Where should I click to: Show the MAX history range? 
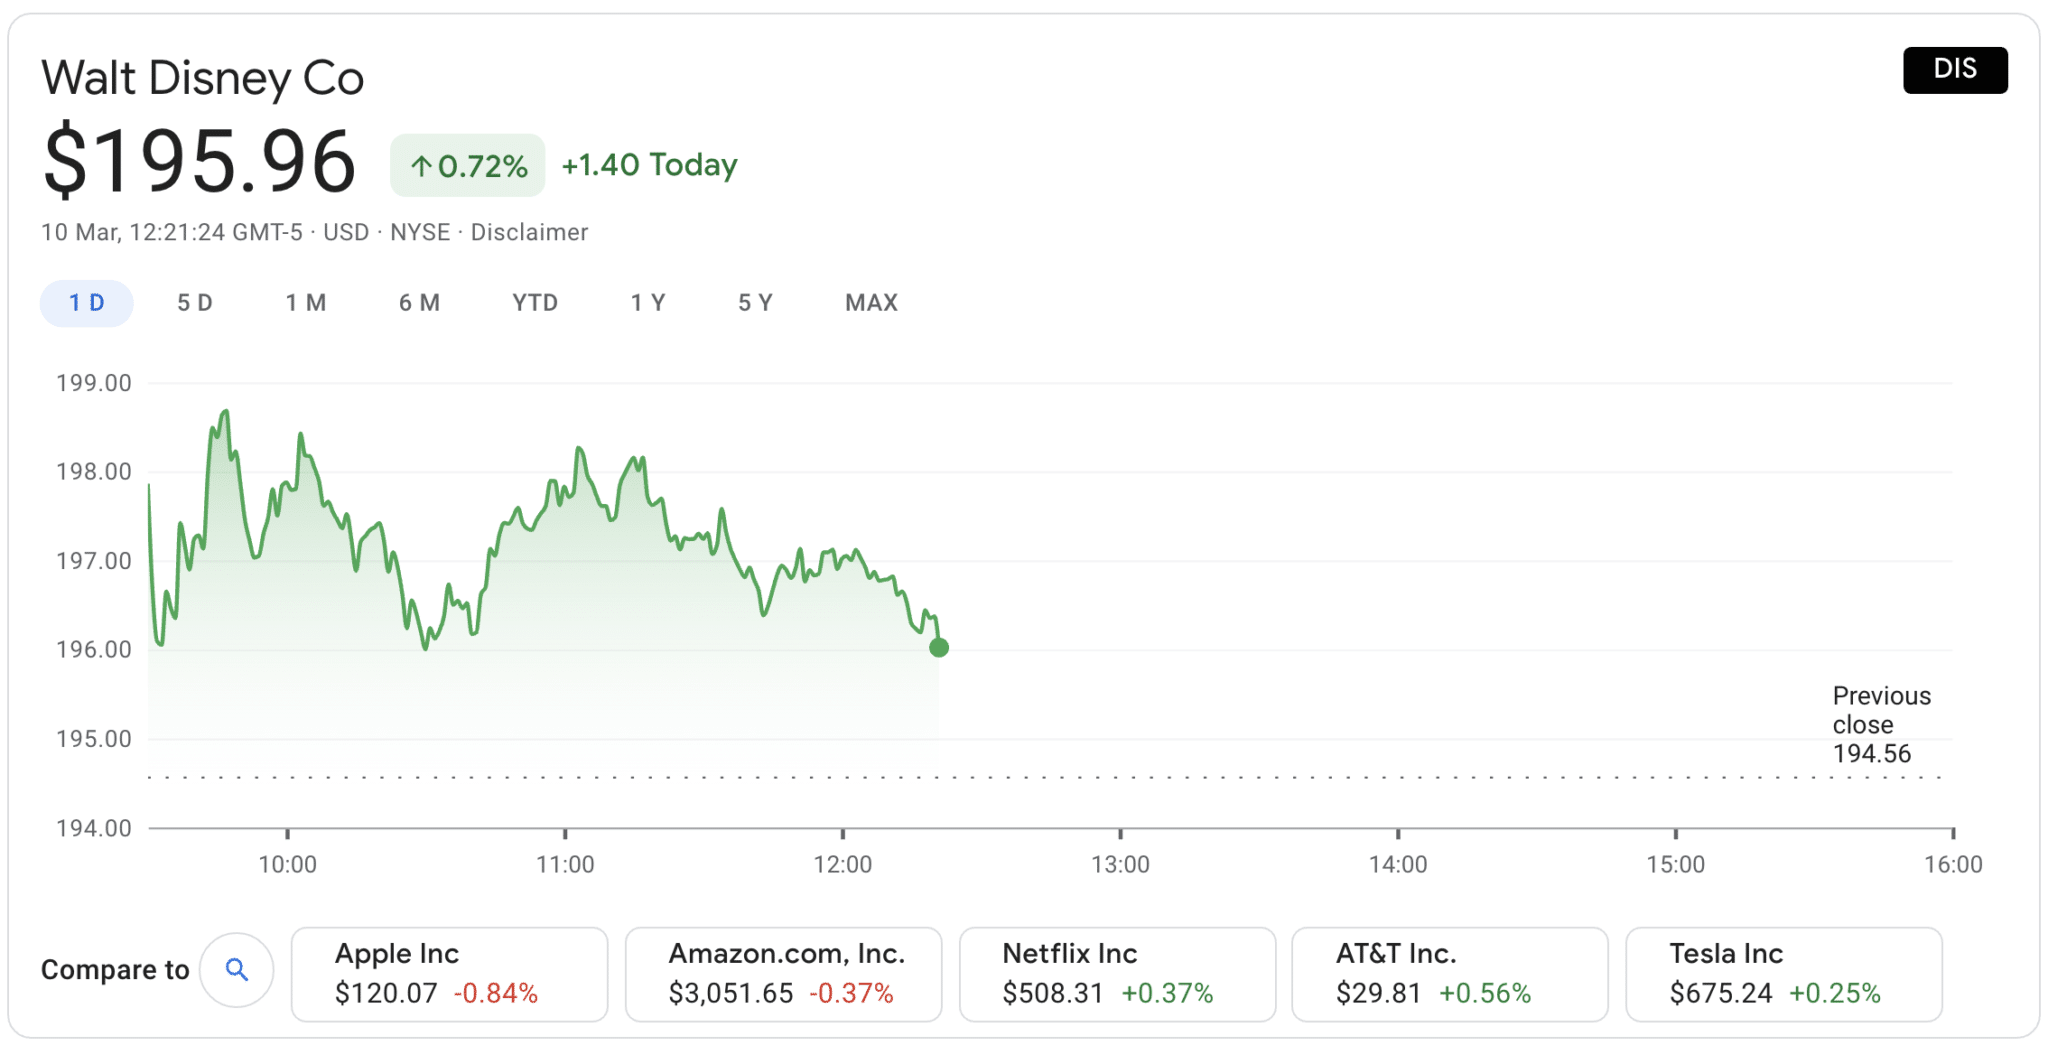(x=871, y=303)
